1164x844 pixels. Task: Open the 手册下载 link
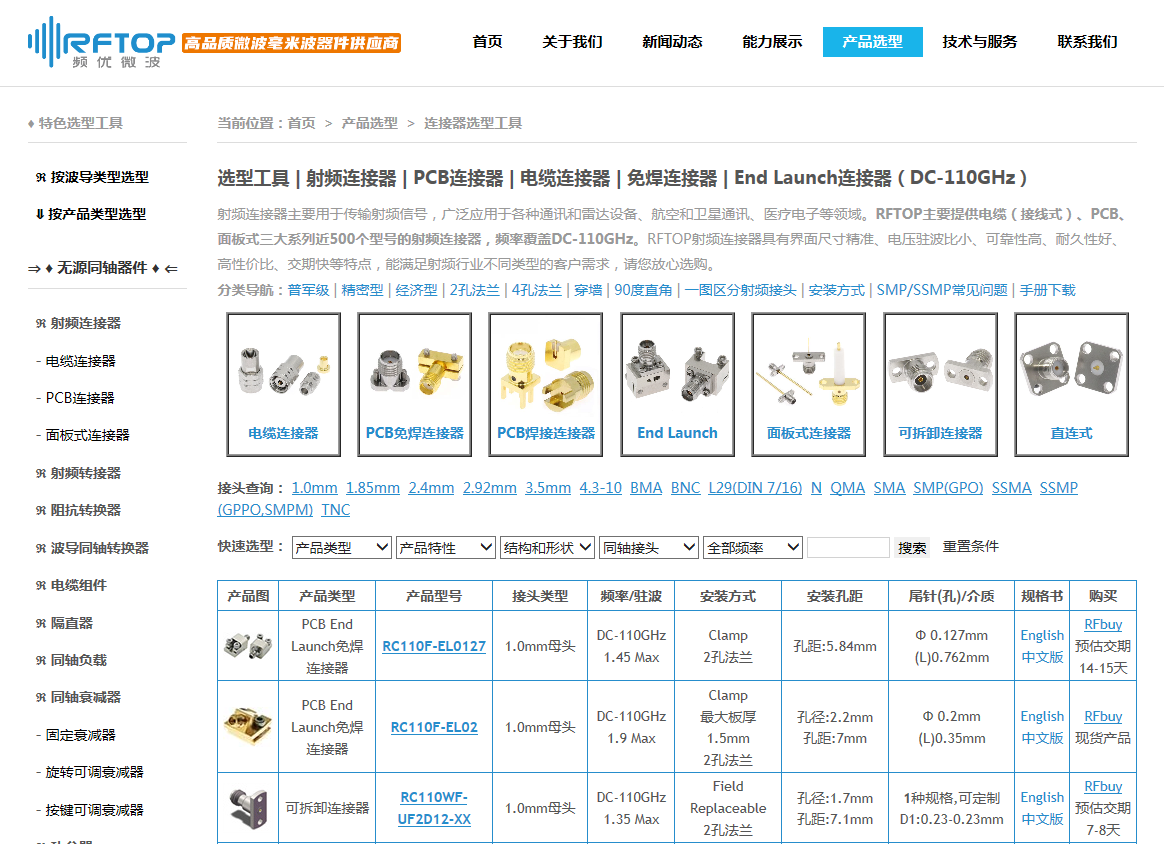point(1047,290)
